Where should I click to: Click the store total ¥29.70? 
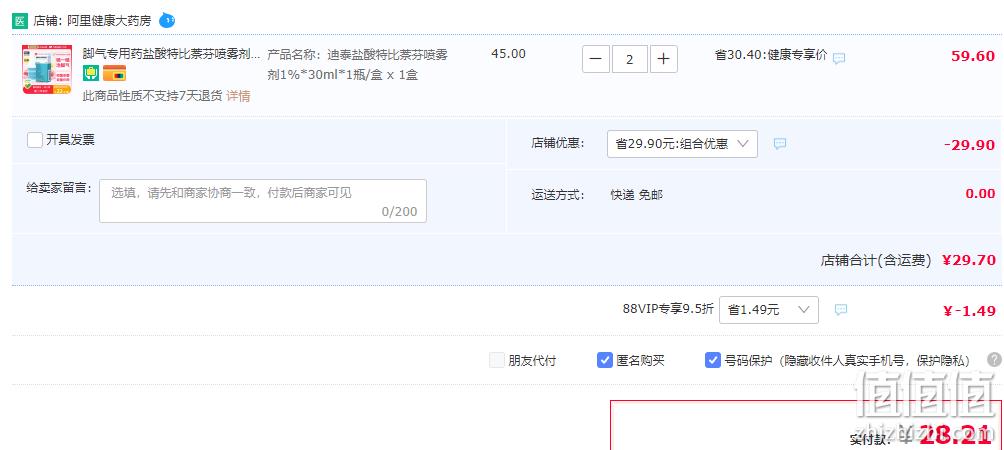(969, 260)
